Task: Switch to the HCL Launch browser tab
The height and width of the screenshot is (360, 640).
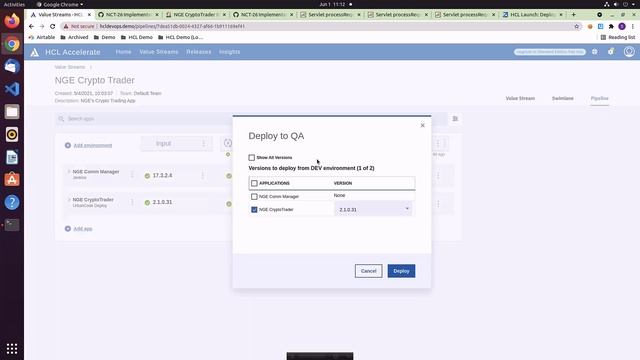Action: click(532, 14)
